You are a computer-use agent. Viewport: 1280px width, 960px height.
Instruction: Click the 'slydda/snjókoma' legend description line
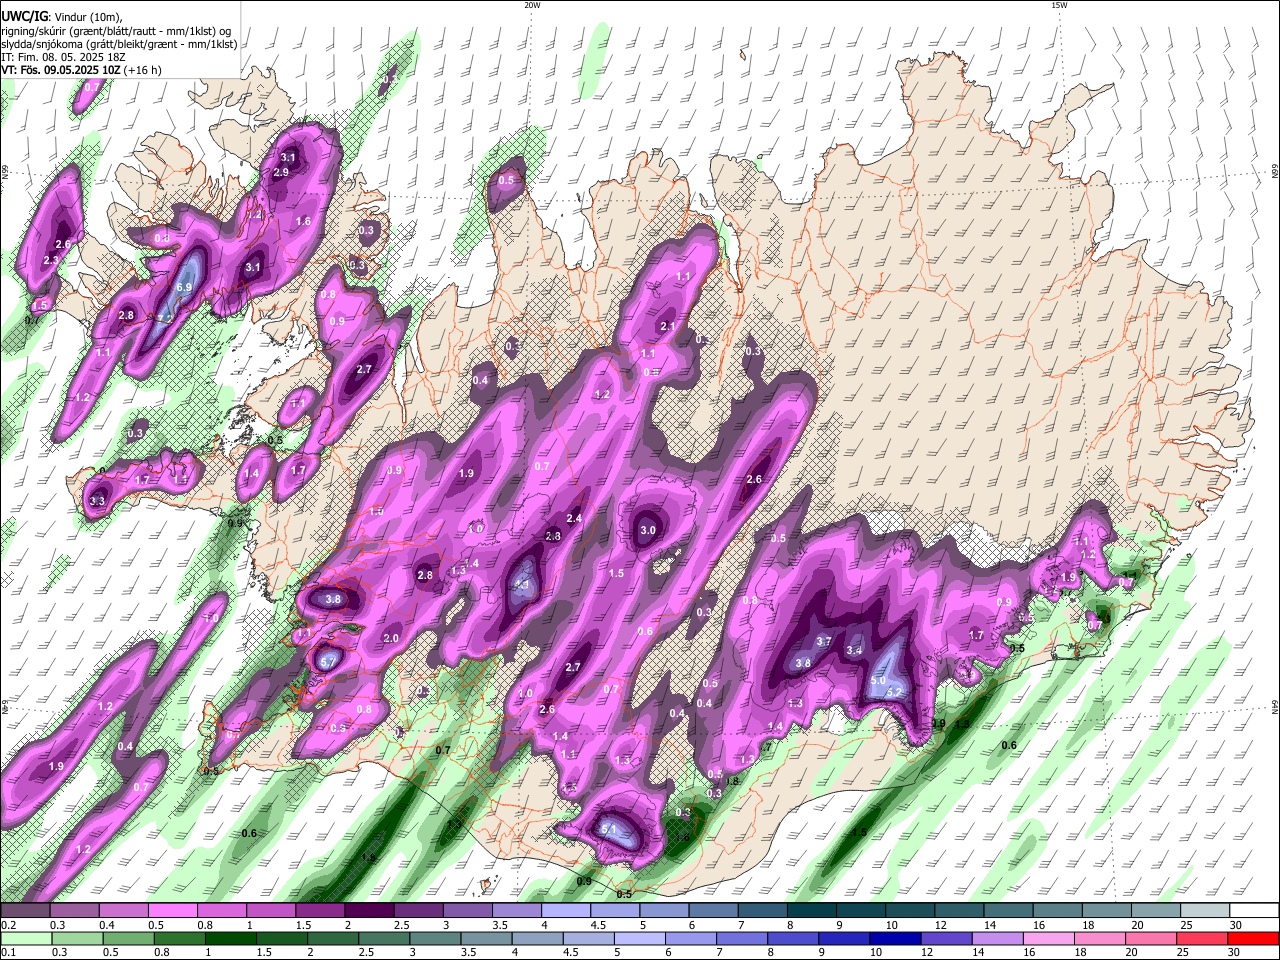pyautogui.click(x=119, y=43)
